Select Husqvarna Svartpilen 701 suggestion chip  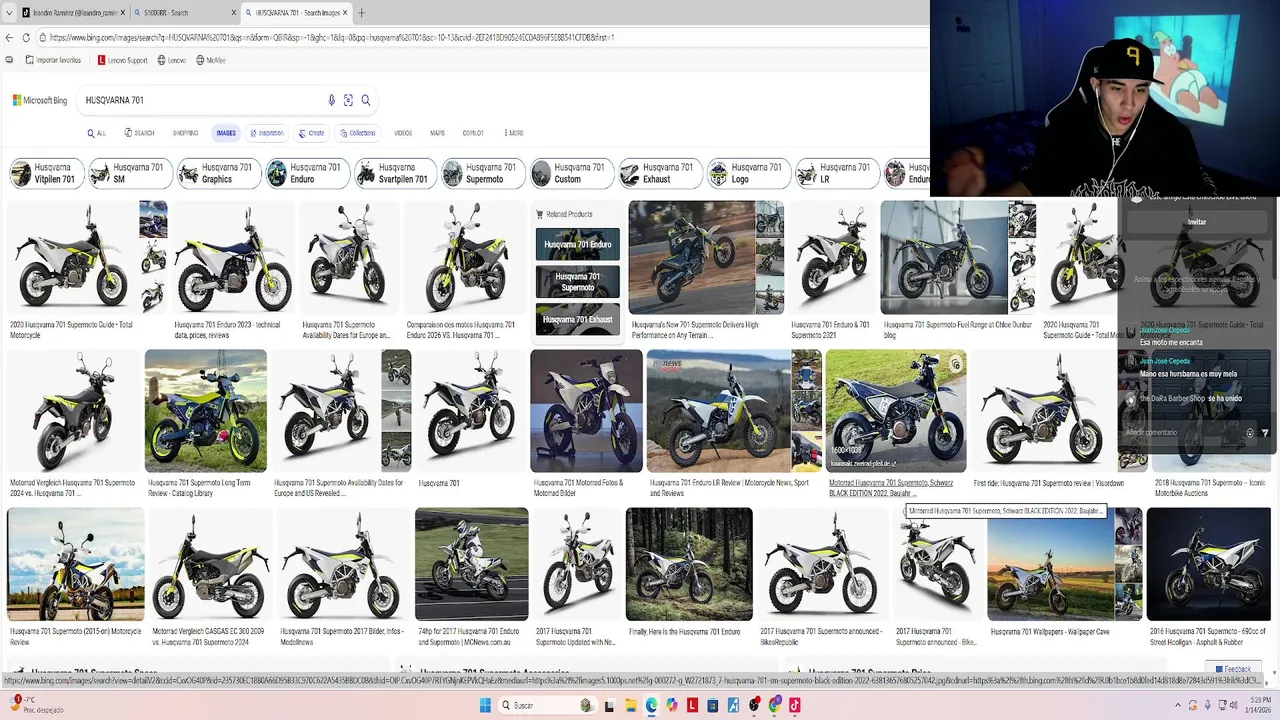pos(394,174)
